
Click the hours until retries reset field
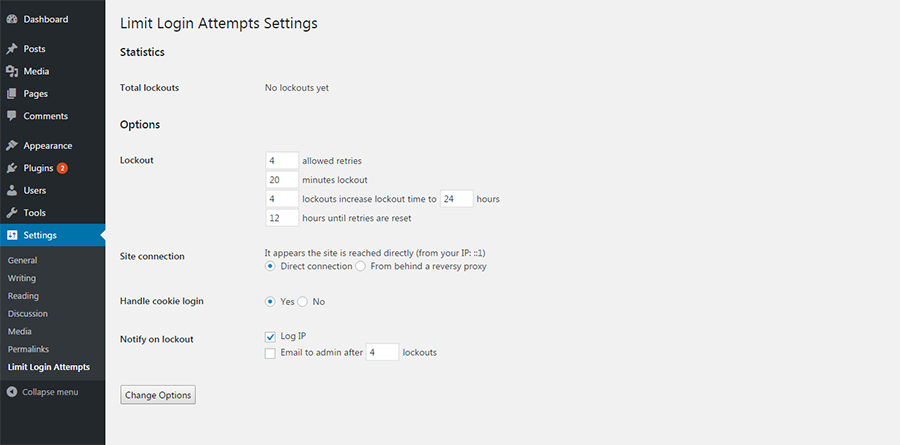[x=282, y=218]
